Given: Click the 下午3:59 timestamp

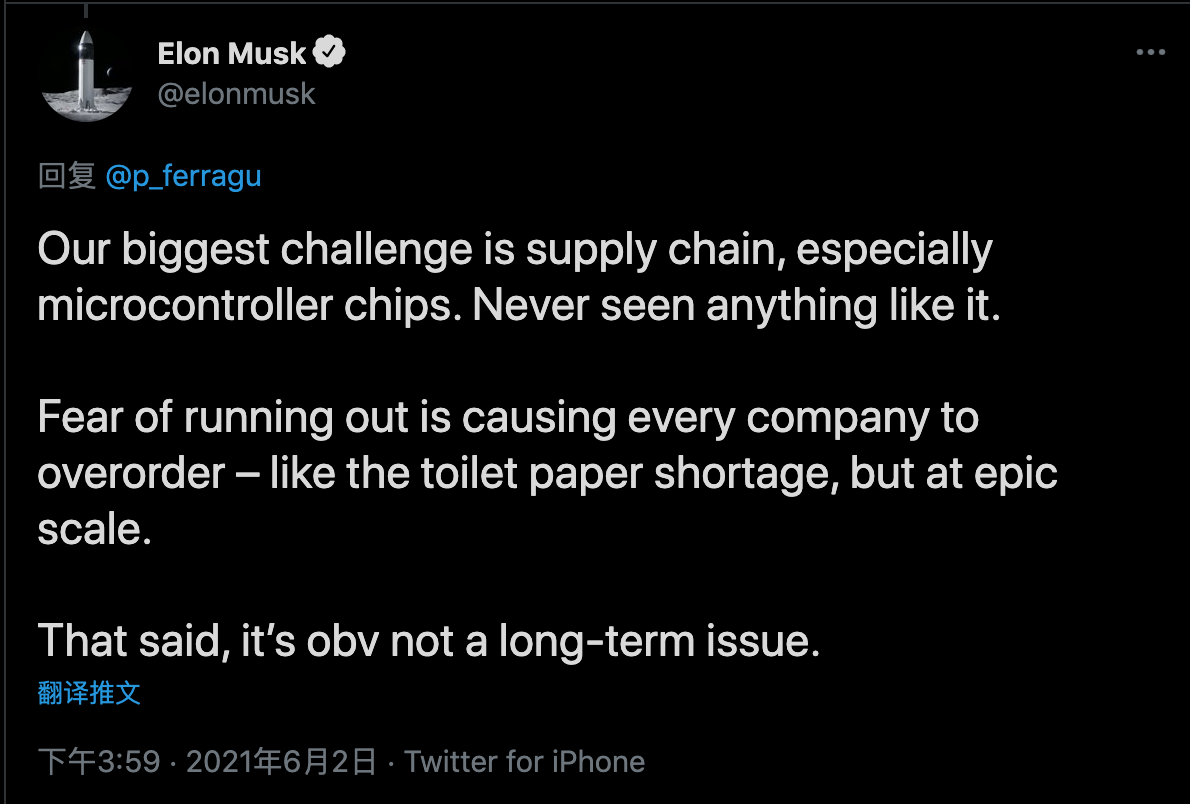Looking at the screenshot, I should [x=99, y=762].
